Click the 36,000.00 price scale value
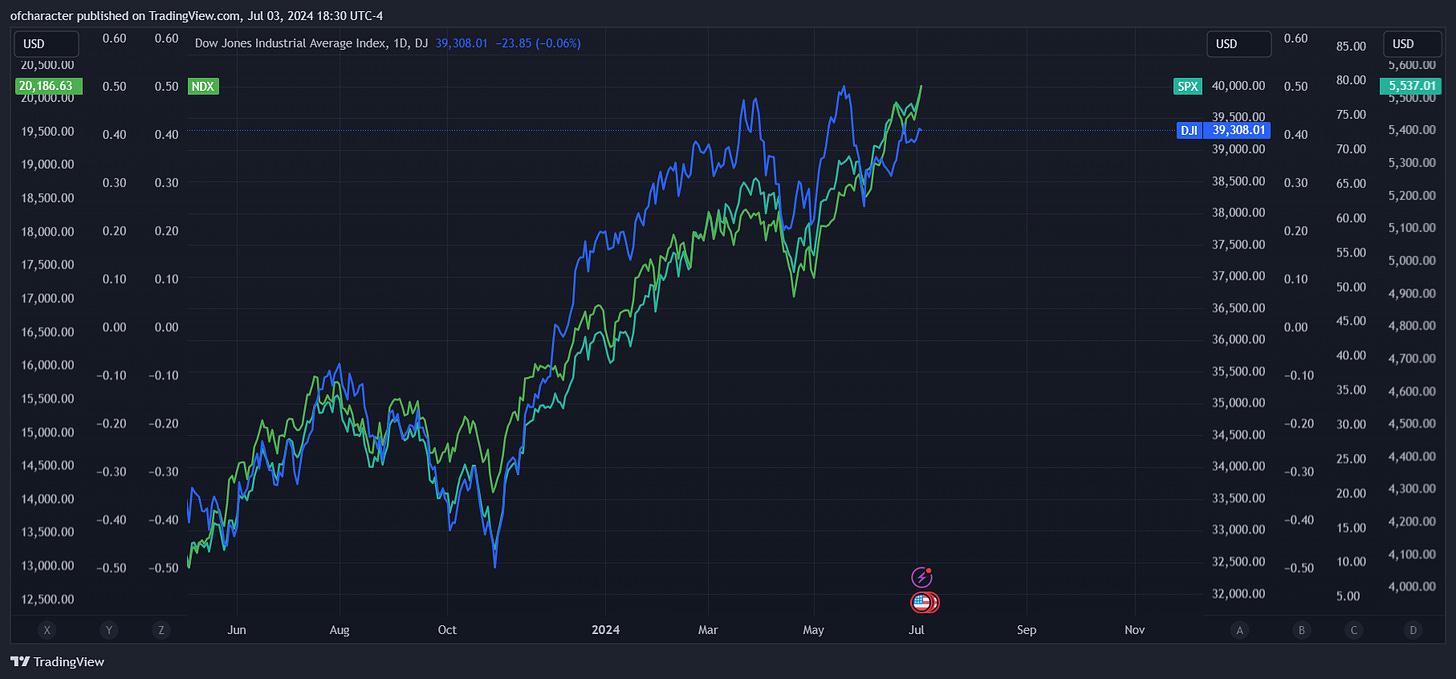1456x679 pixels. coord(1238,339)
